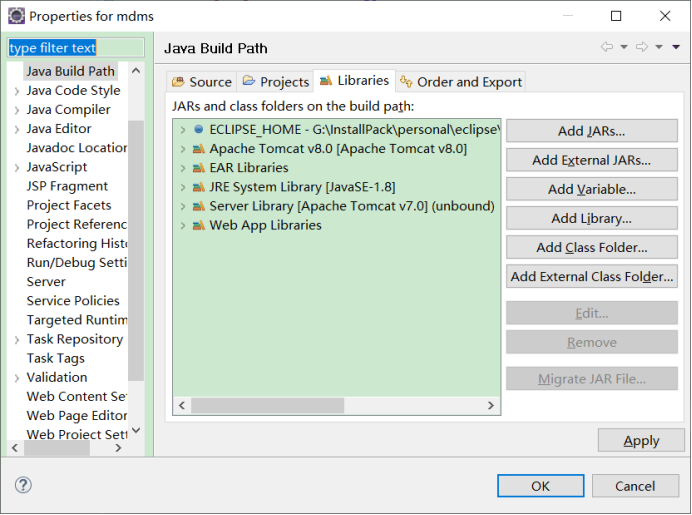Click Add Class Folder... button
Screen dimensions: 692x515
coord(591,247)
